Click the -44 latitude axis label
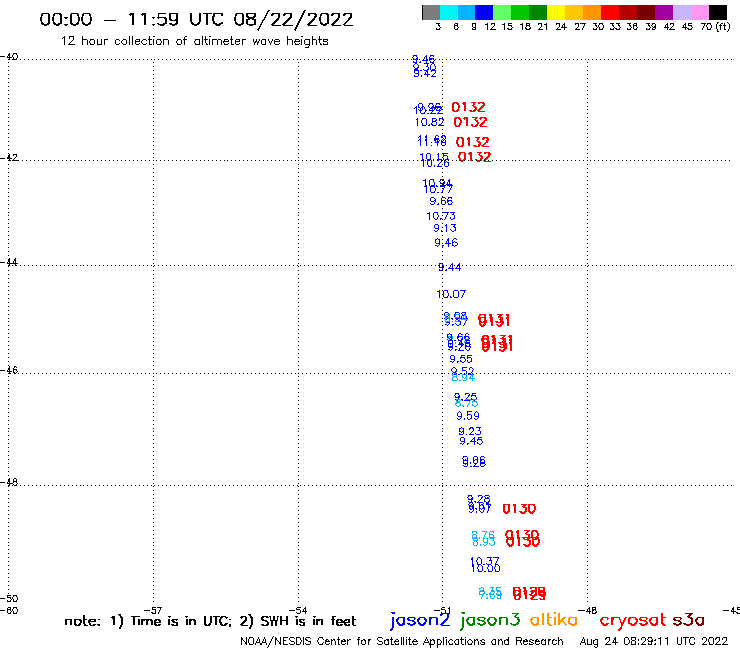Screen dimensions: 740x650 pos(9,262)
